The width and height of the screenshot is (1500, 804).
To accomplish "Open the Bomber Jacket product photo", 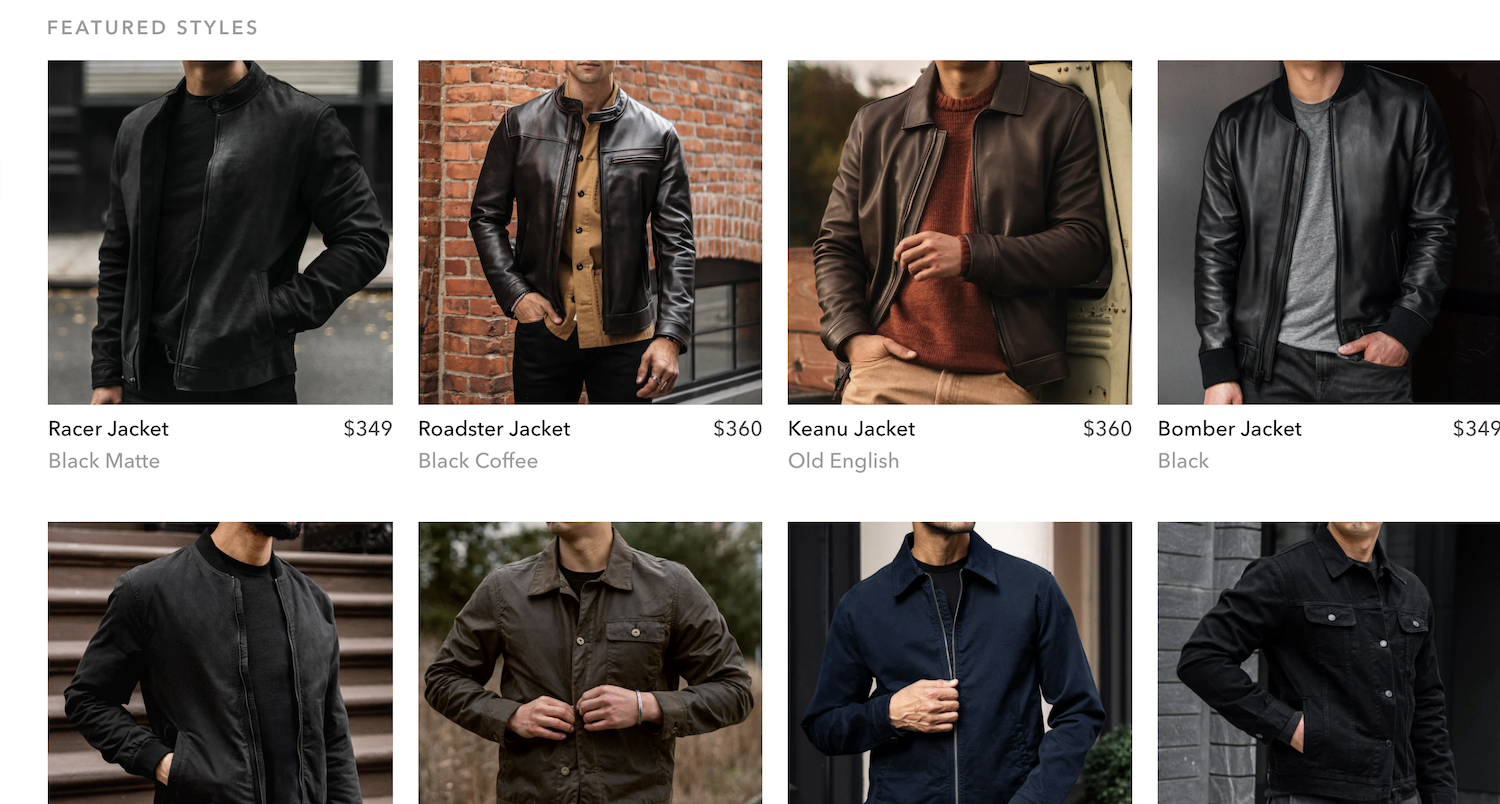I will (1329, 232).
